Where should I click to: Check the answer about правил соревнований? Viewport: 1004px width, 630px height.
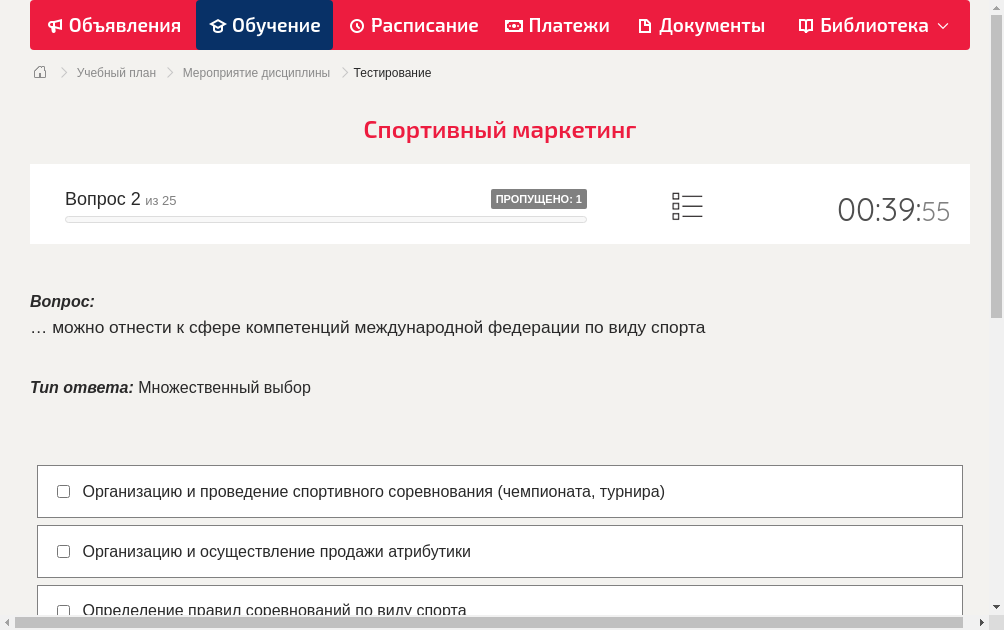(x=63, y=610)
